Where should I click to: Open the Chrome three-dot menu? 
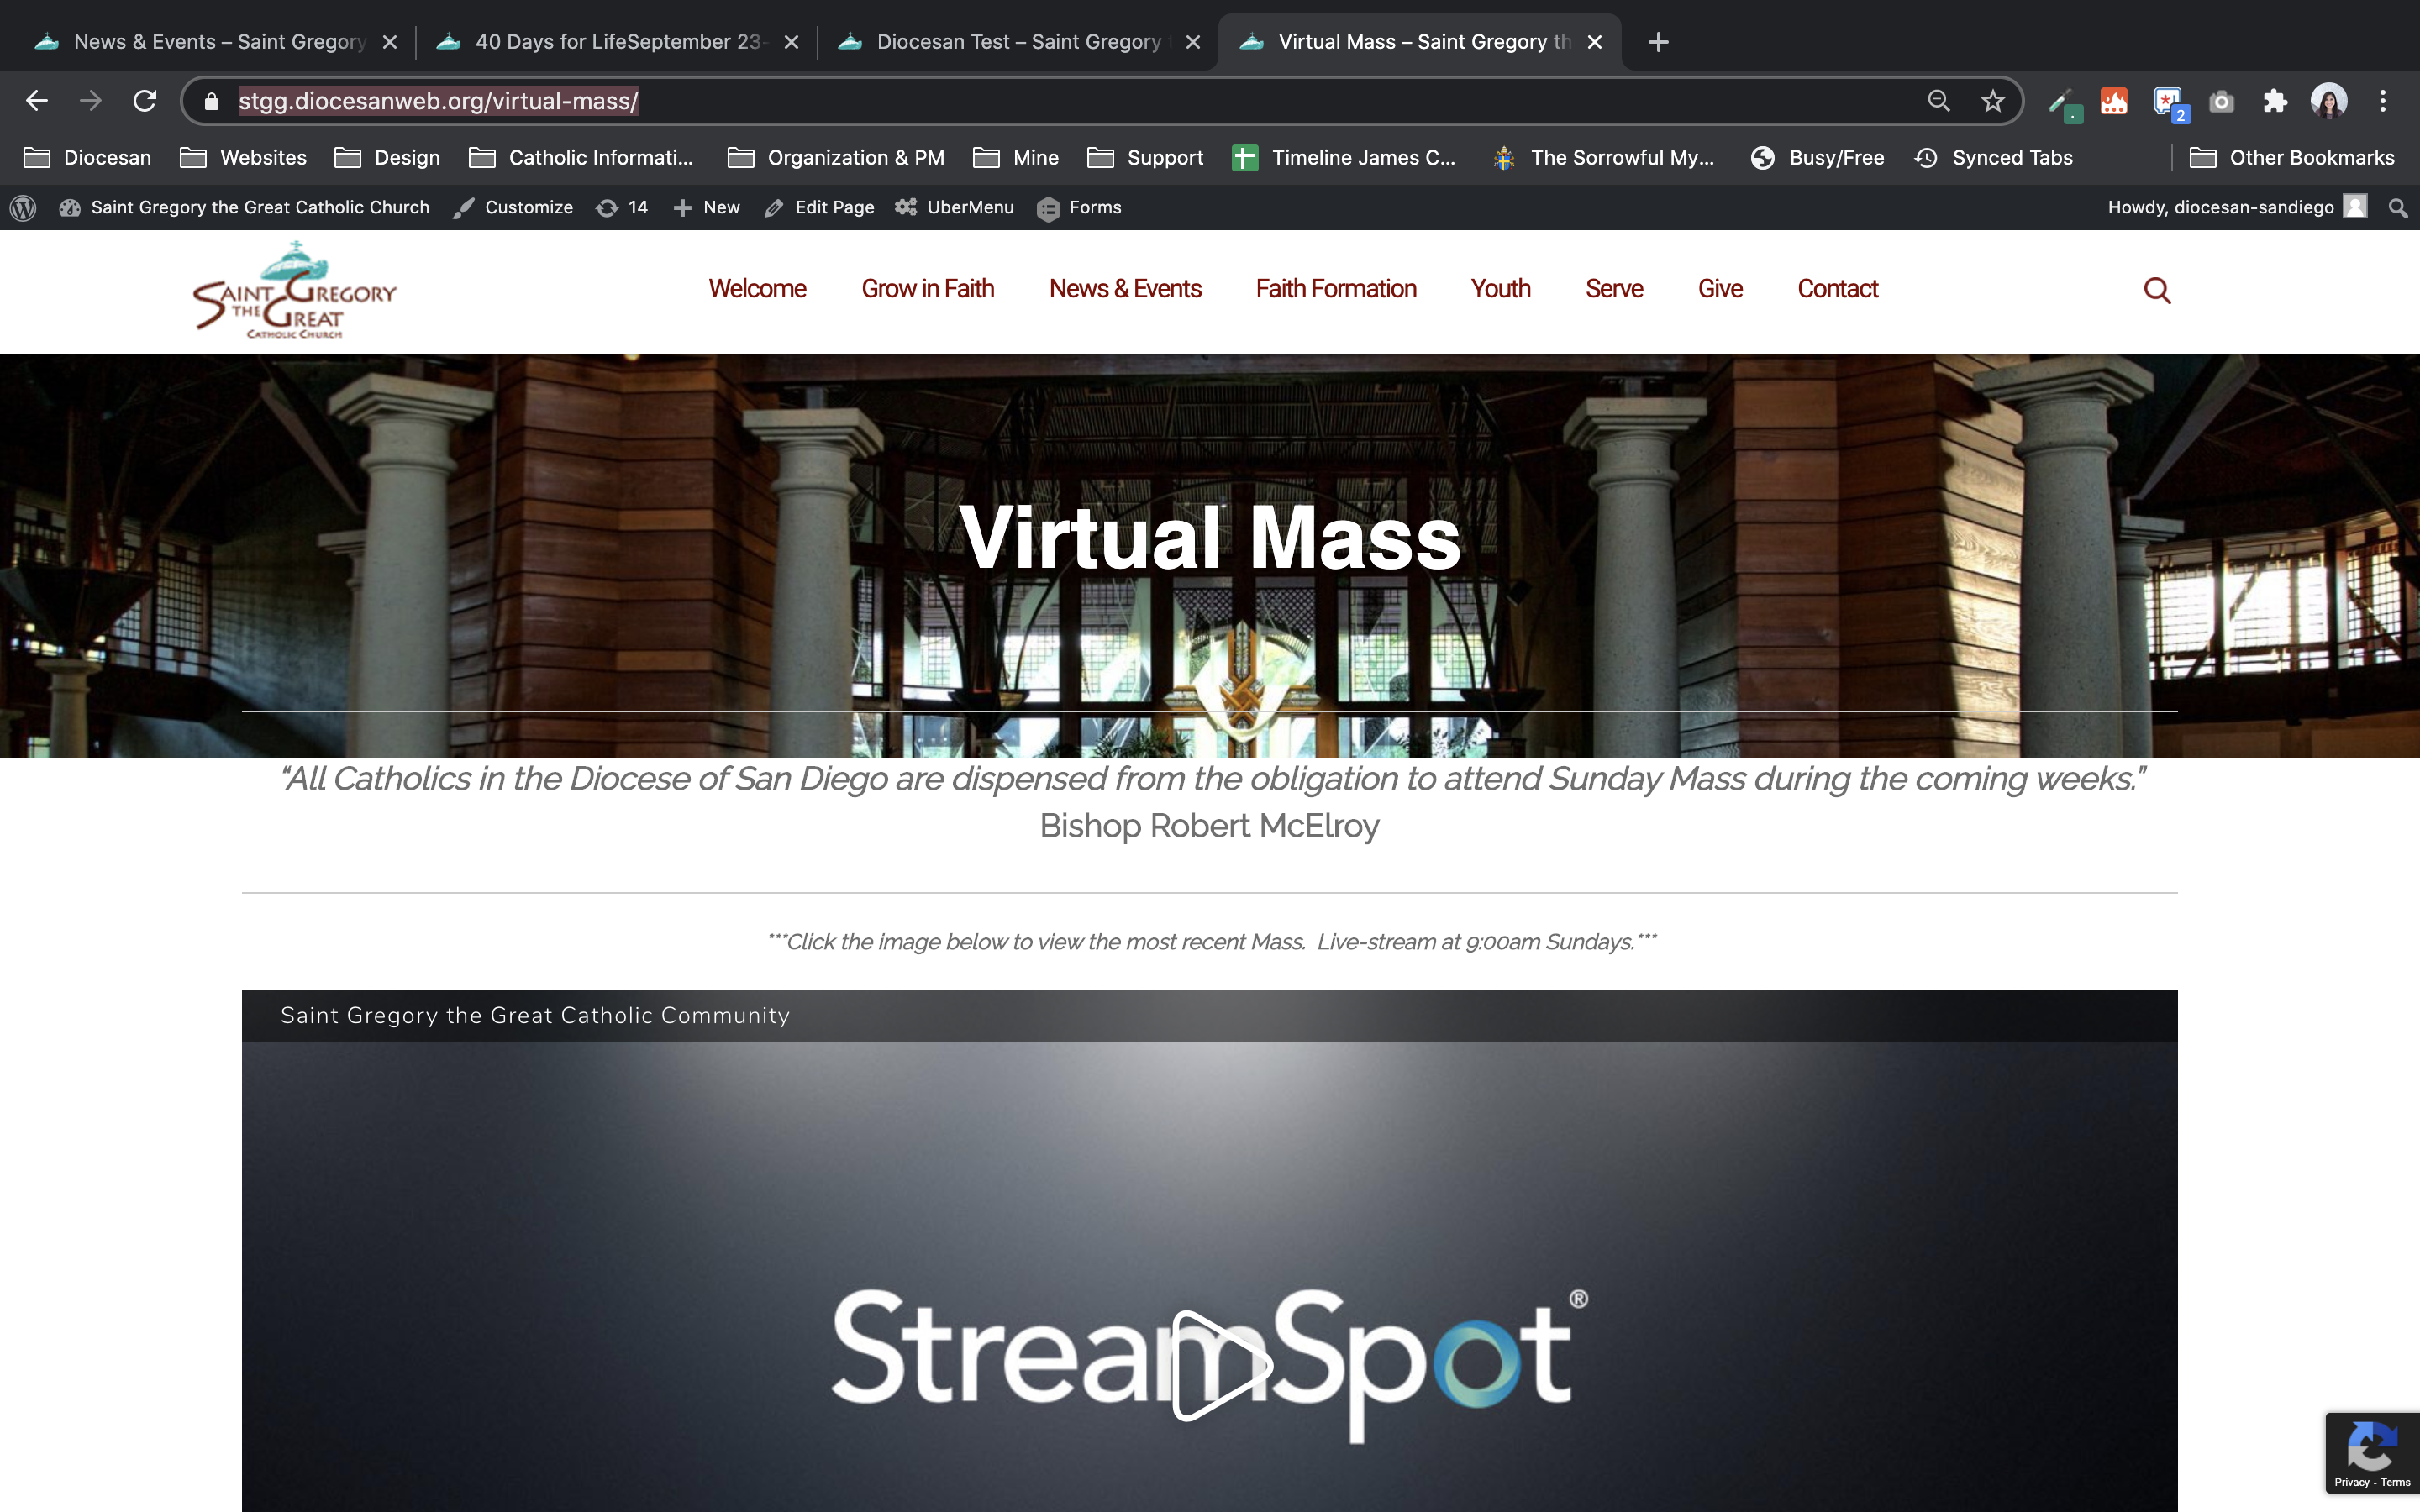(2382, 101)
